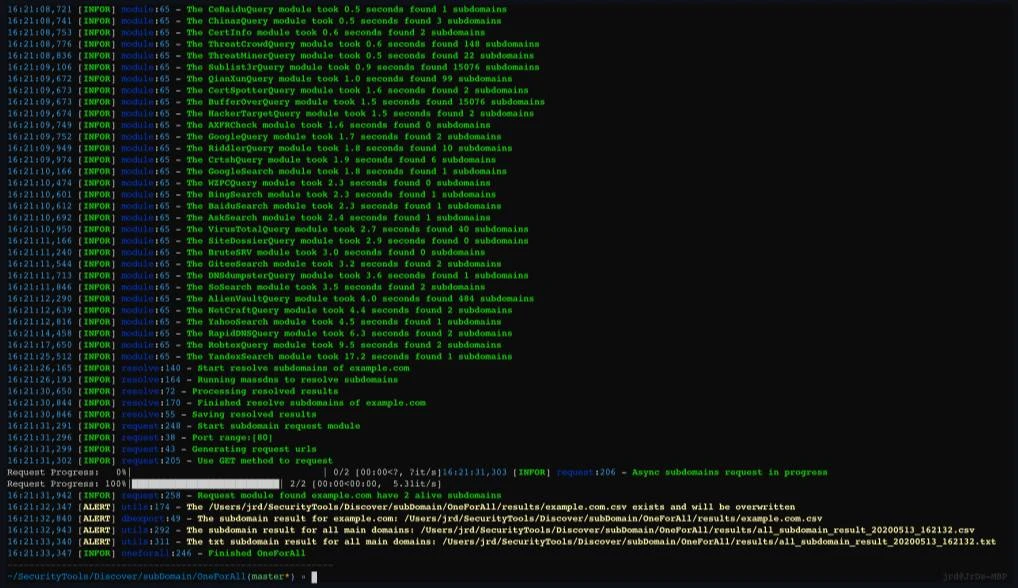The height and width of the screenshot is (588, 1018).
Task: Click the BufferOverQuery module name
Action: coord(249,102)
